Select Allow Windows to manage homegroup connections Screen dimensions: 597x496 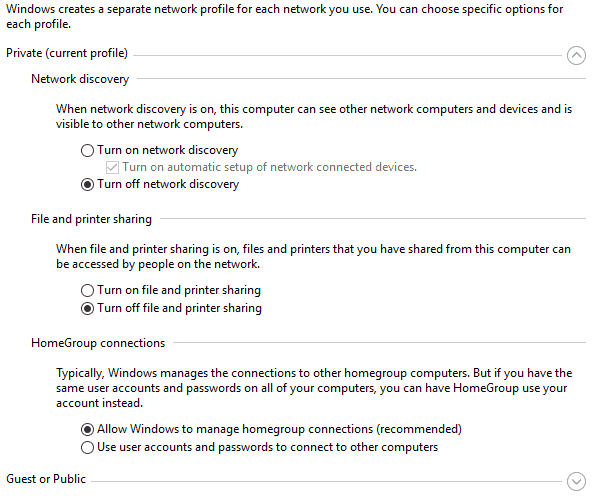pos(87,429)
